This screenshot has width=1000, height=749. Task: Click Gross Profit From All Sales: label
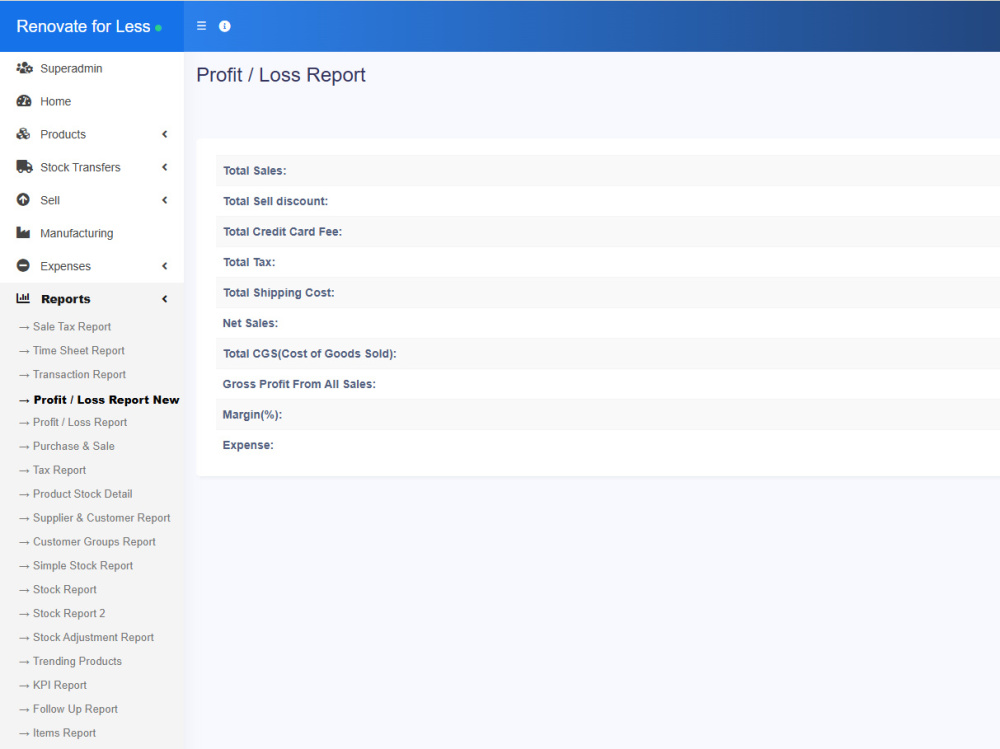pos(299,384)
